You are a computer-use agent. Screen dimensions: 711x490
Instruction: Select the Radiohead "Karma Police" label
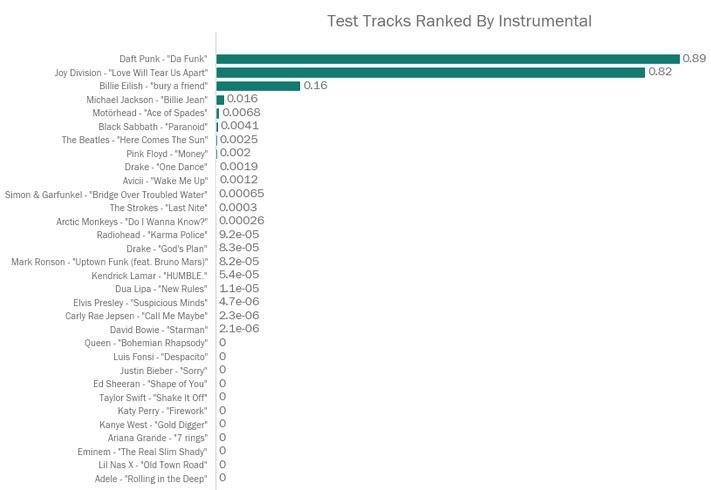coord(152,235)
